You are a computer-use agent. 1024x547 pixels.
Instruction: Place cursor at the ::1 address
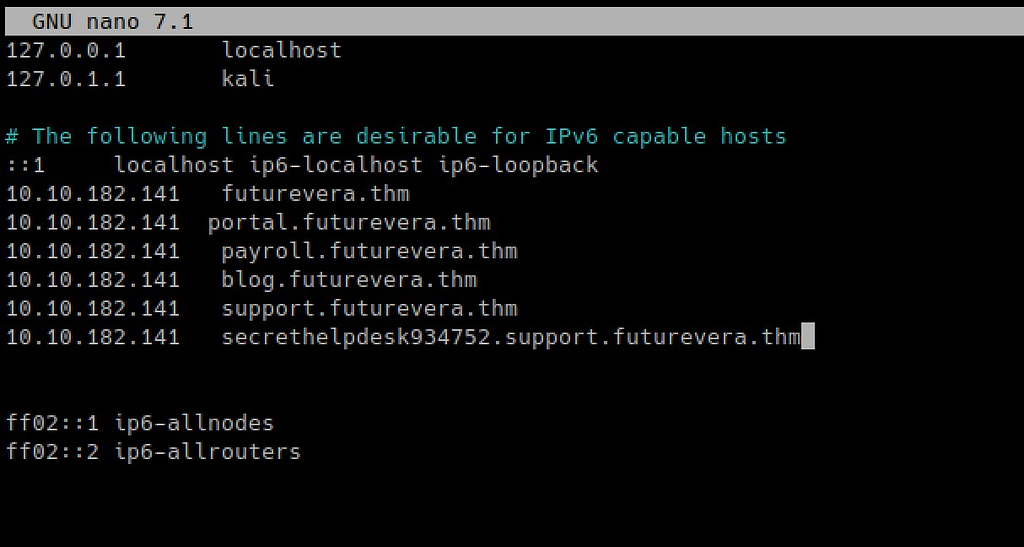[25, 164]
